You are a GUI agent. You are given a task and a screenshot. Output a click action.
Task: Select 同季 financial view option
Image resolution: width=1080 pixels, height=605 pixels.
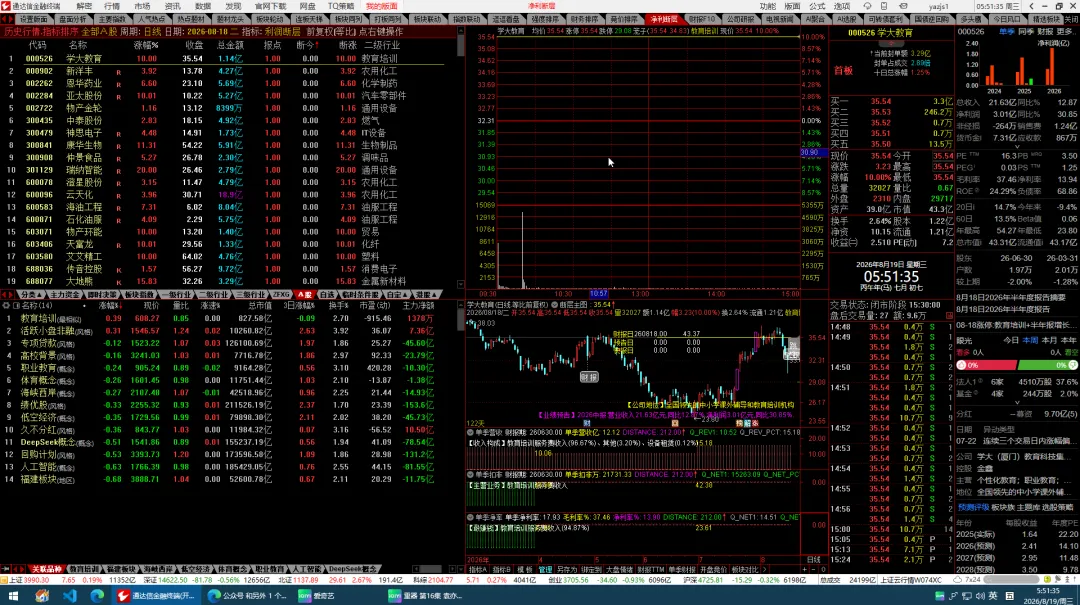pos(1026,32)
